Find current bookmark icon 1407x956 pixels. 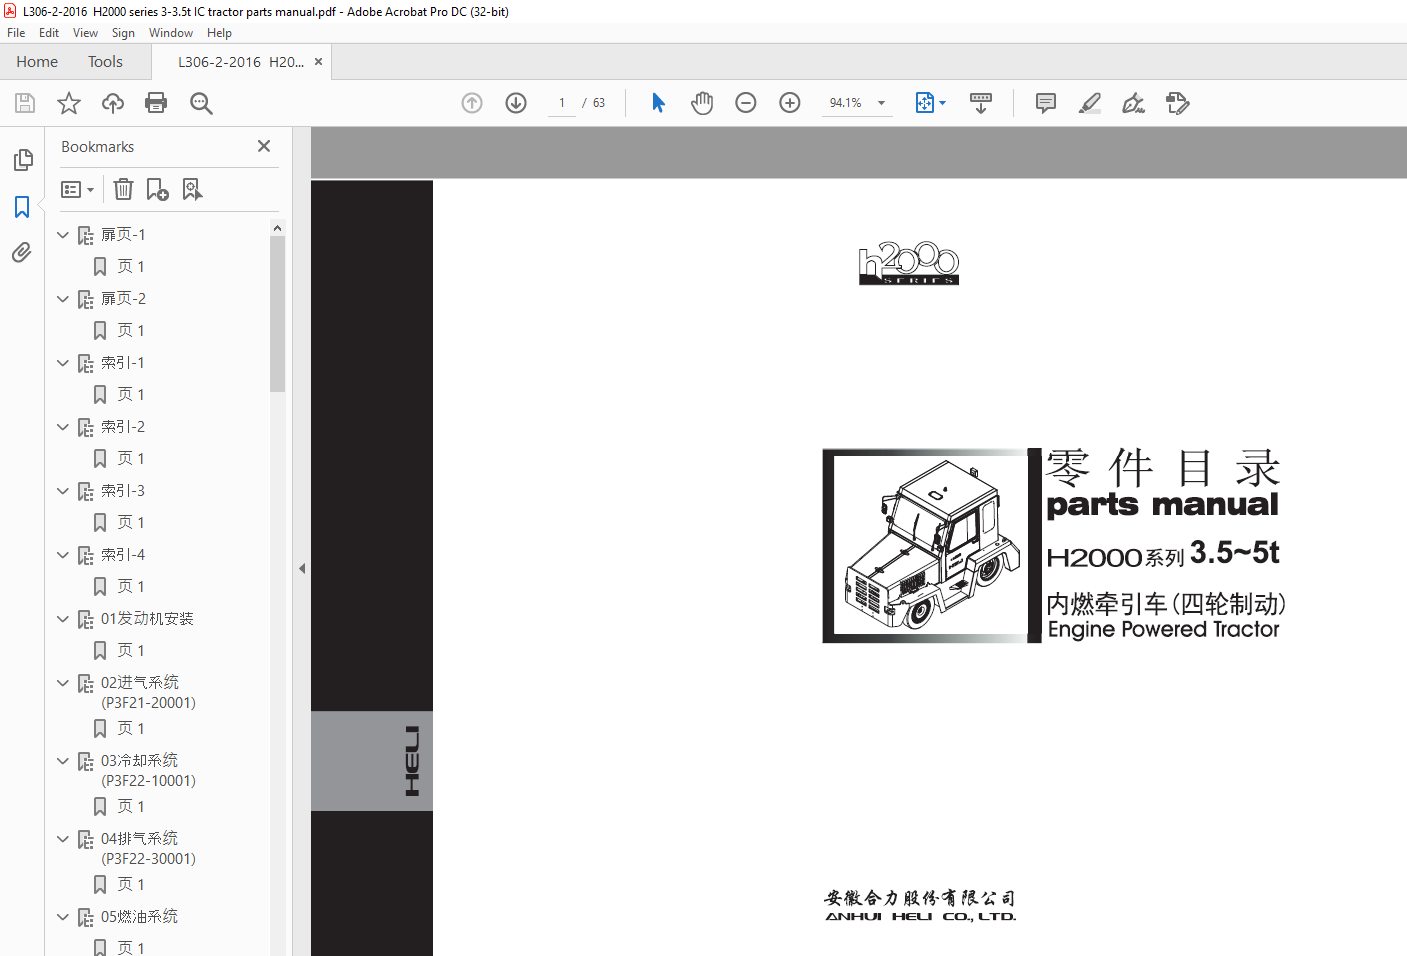click(x=192, y=189)
